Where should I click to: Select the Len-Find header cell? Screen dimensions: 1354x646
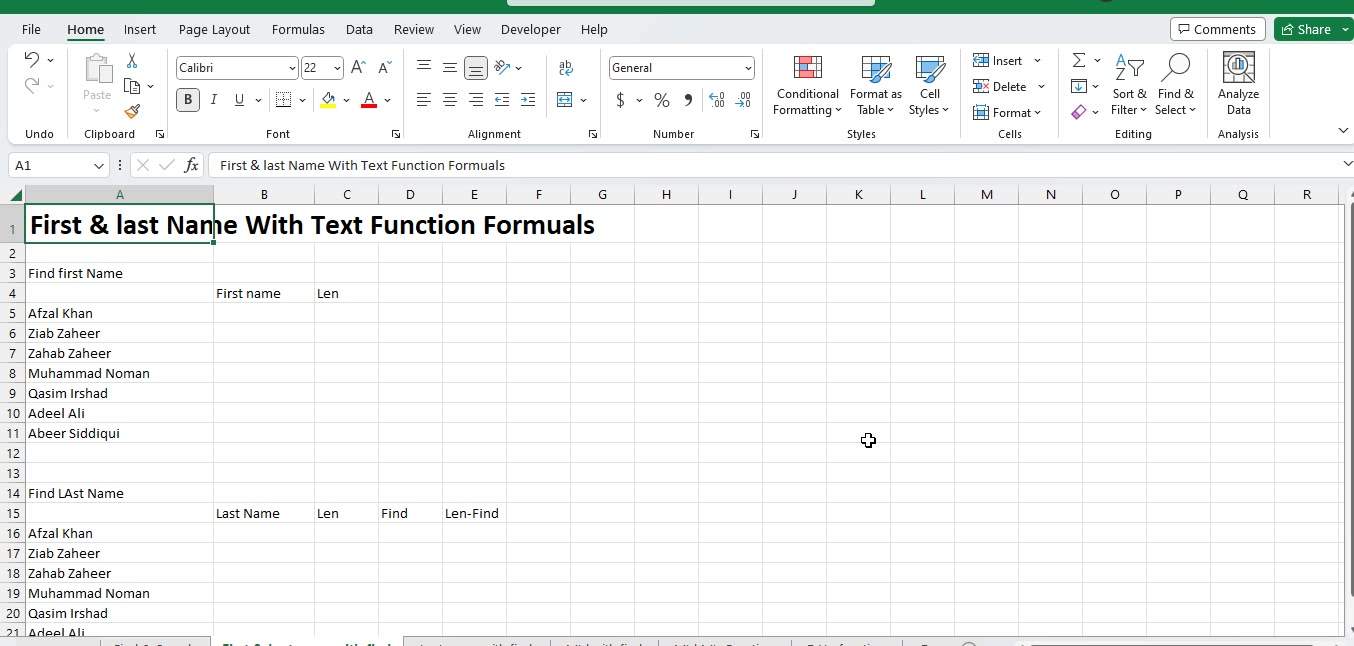click(x=474, y=513)
